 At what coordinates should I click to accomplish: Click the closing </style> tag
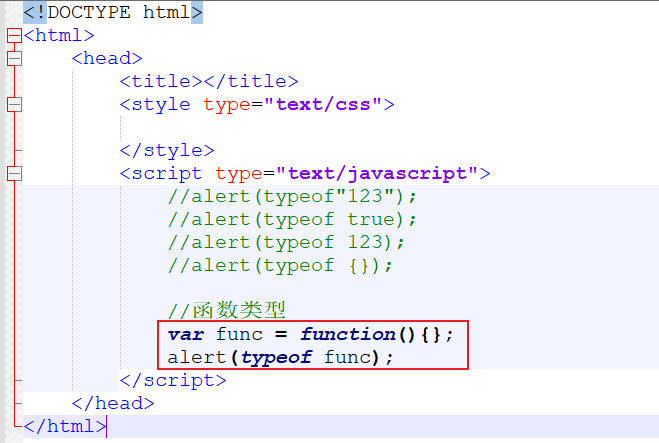coord(167,150)
